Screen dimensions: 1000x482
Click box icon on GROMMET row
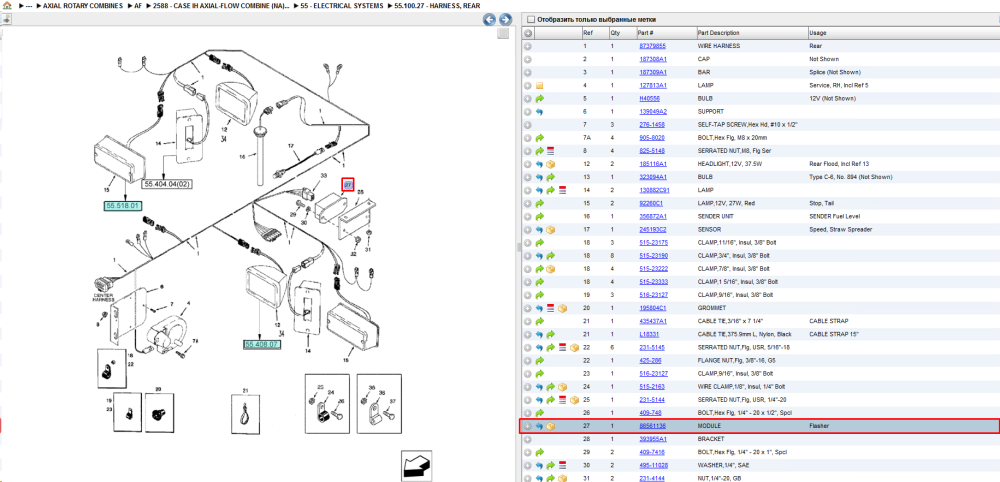pyautogui.click(x=562, y=308)
